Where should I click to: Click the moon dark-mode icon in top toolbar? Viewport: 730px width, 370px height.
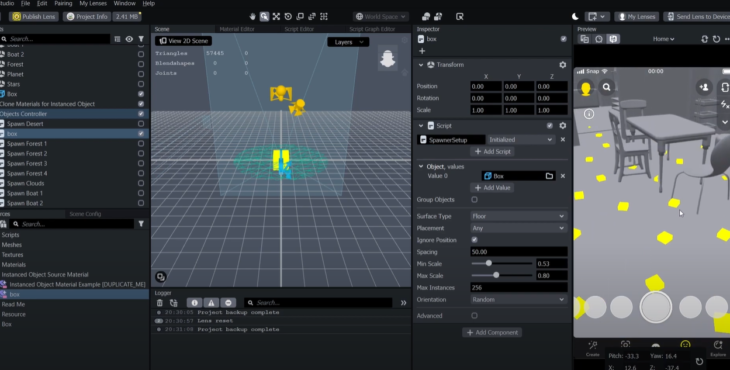point(575,16)
